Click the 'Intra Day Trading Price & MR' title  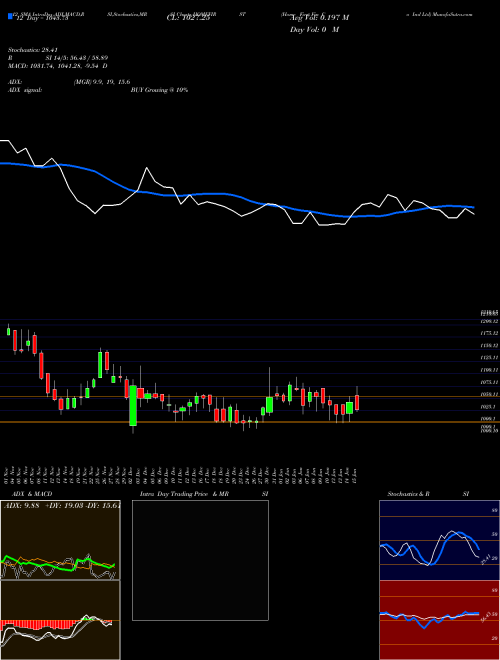tap(184, 494)
